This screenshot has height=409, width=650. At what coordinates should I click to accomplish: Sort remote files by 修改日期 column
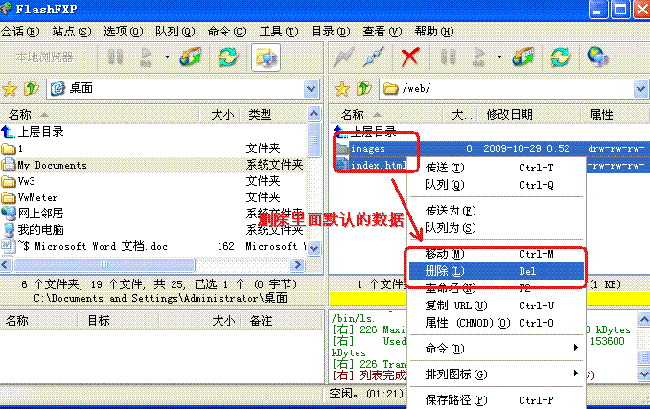528,114
